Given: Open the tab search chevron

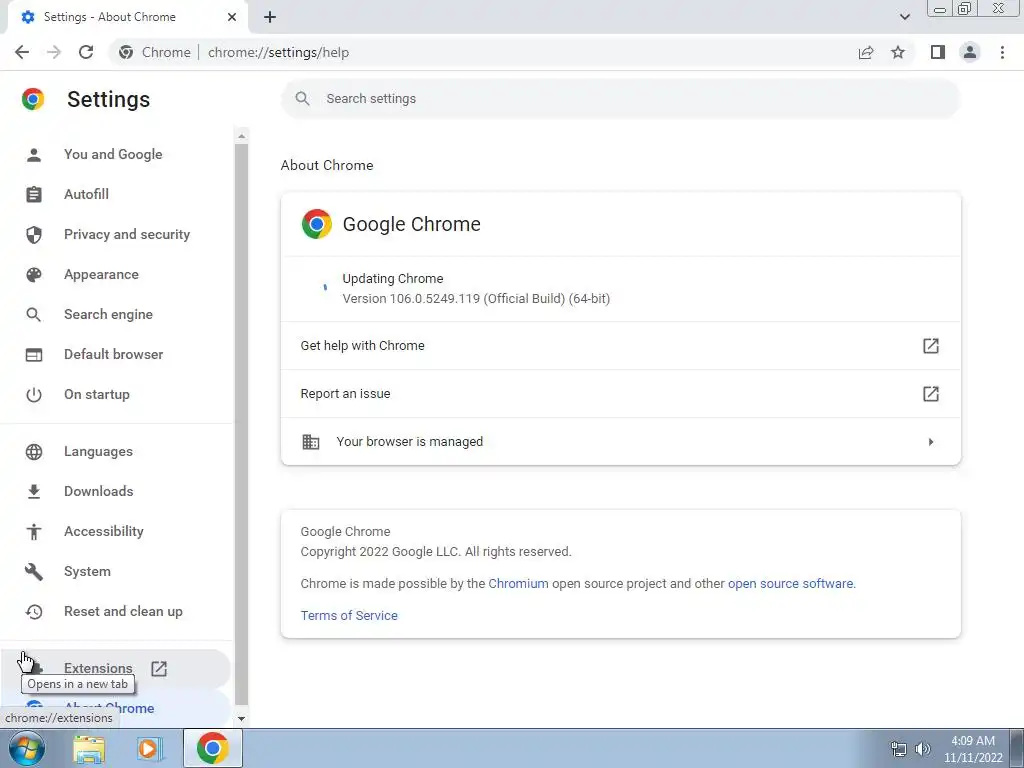Looking at the screenshot, I should 904,17.
